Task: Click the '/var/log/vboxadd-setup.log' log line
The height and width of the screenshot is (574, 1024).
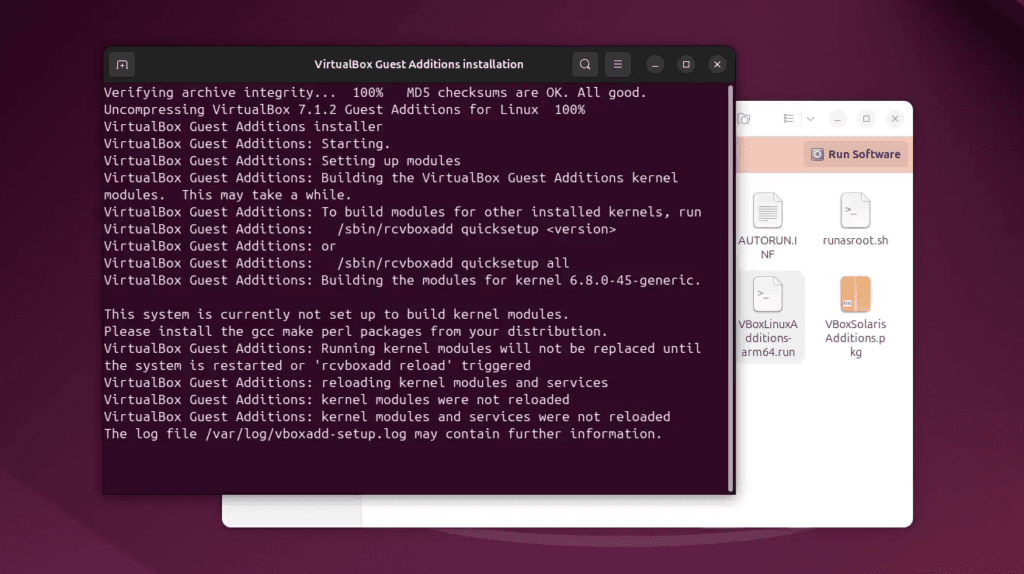Action: 383,434
